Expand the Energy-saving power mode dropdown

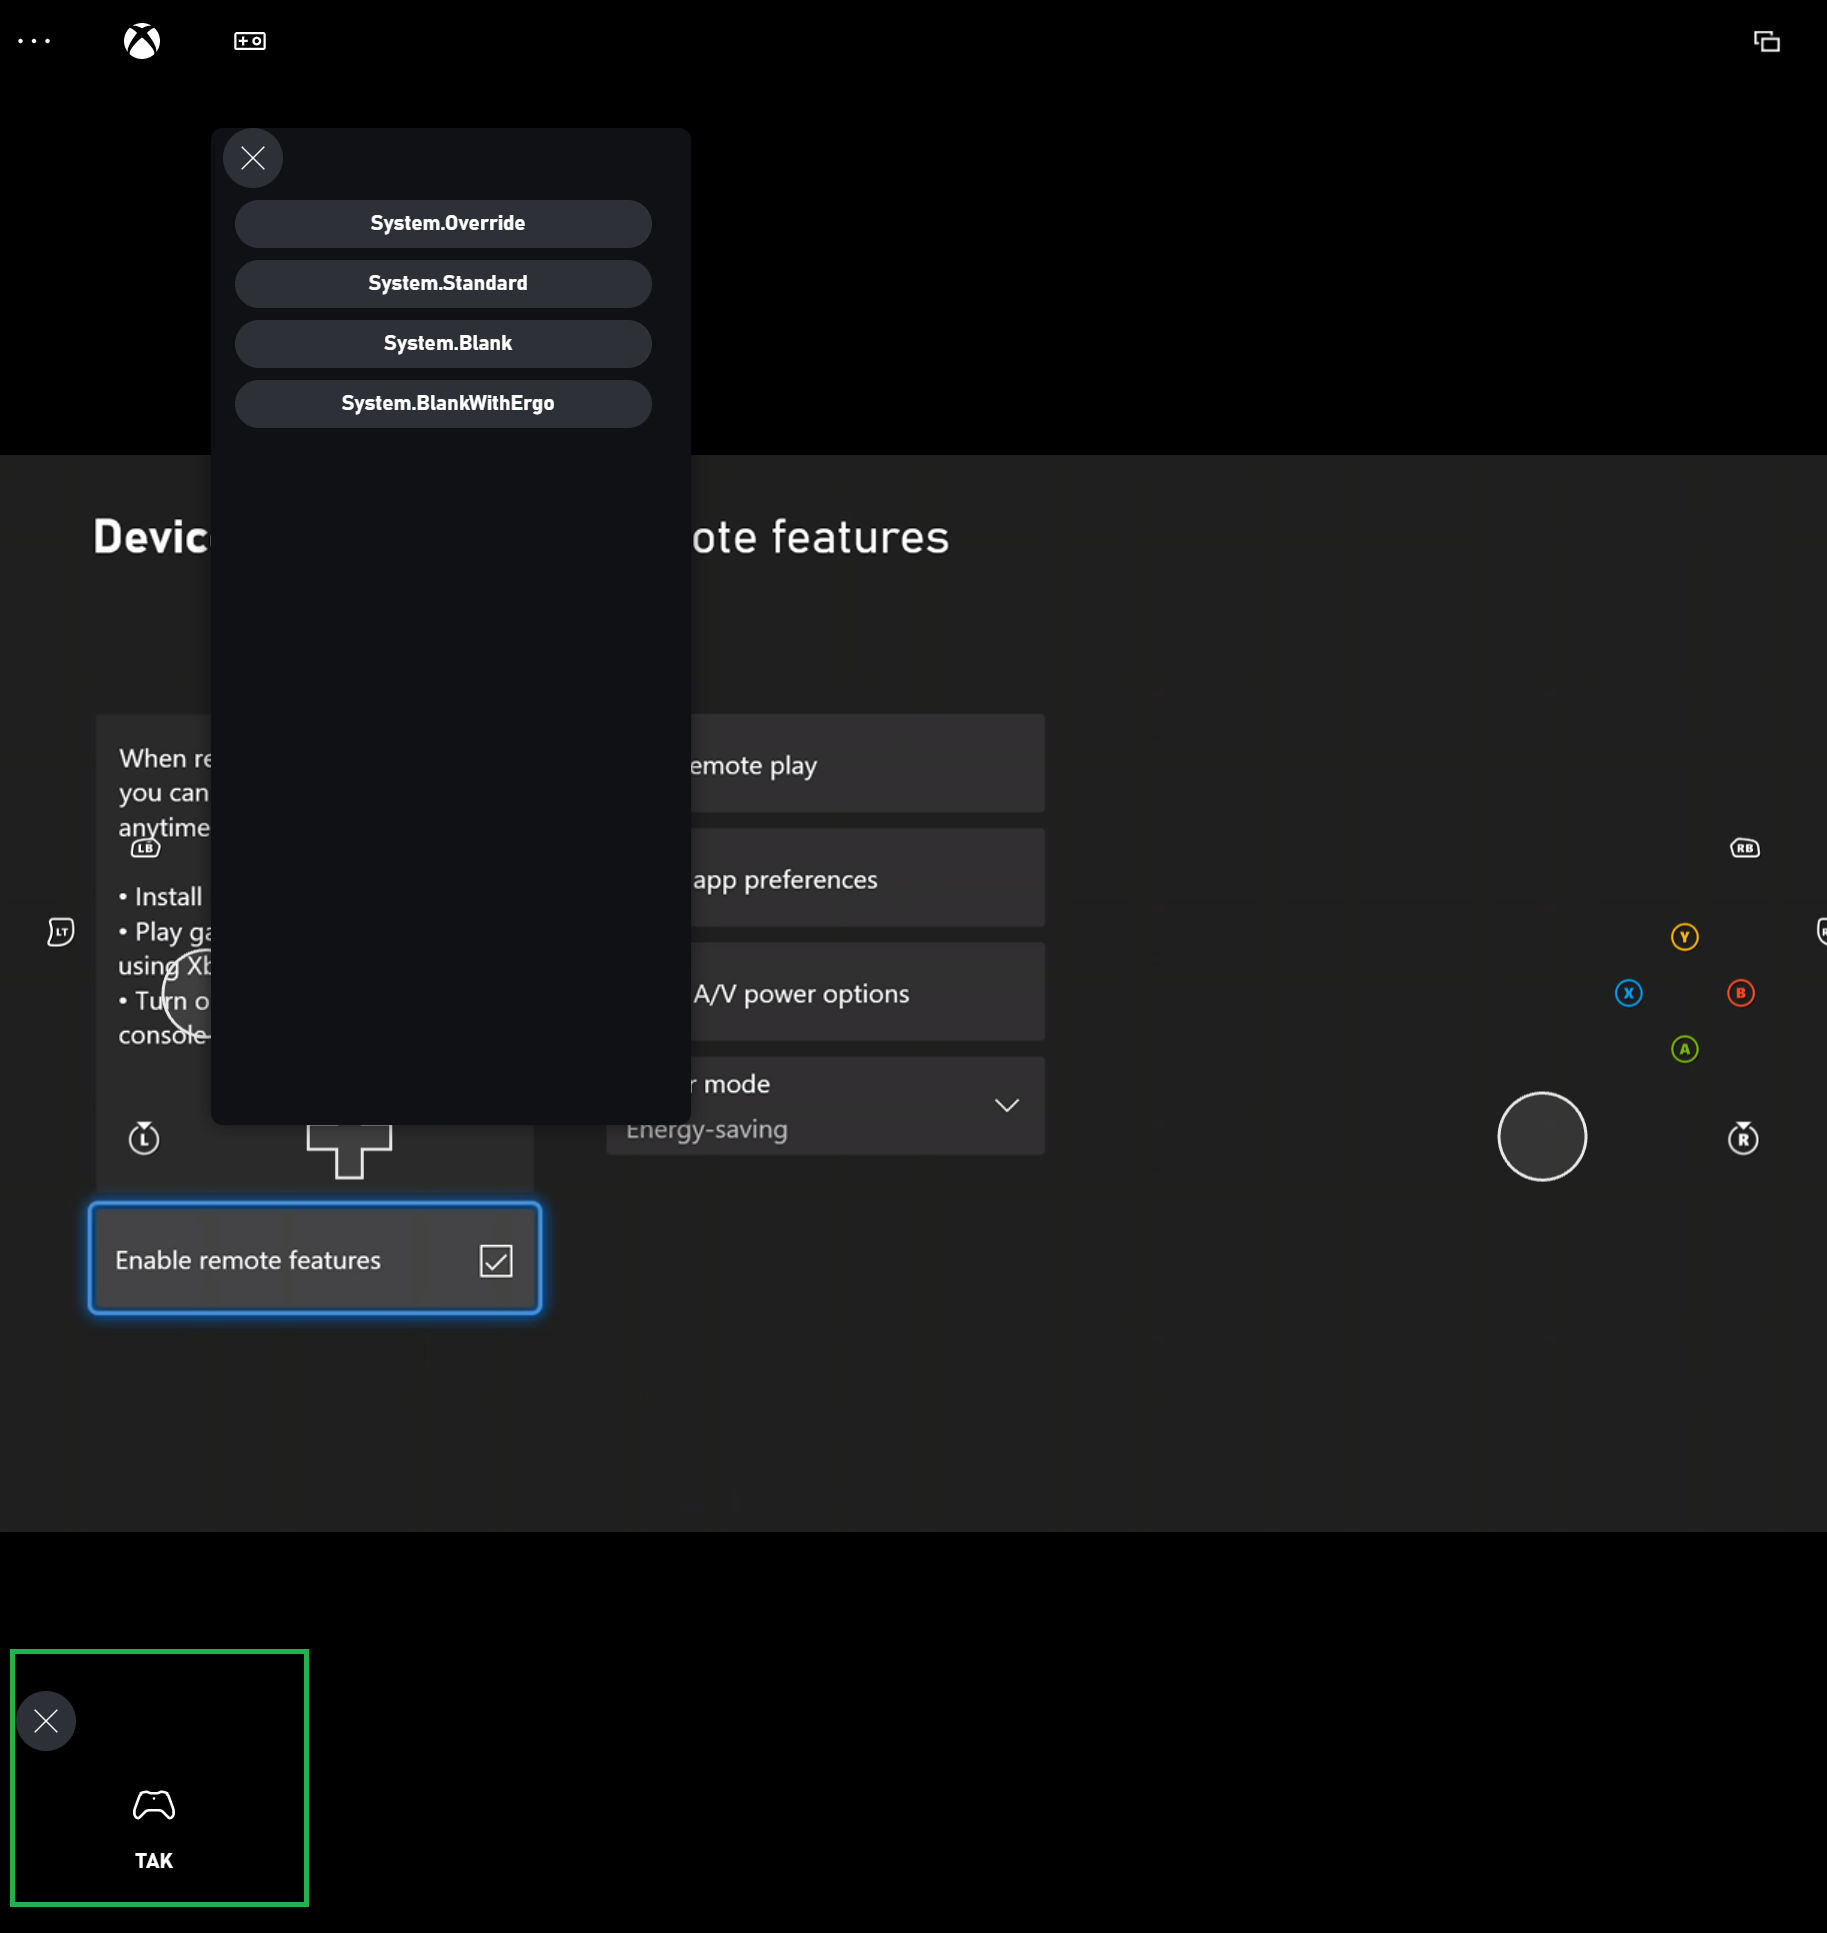1007,1105
